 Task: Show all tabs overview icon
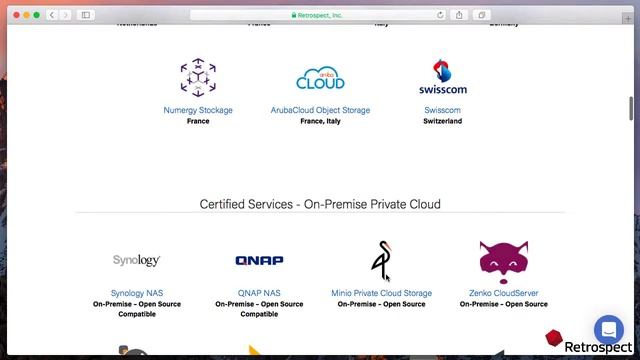482,15
